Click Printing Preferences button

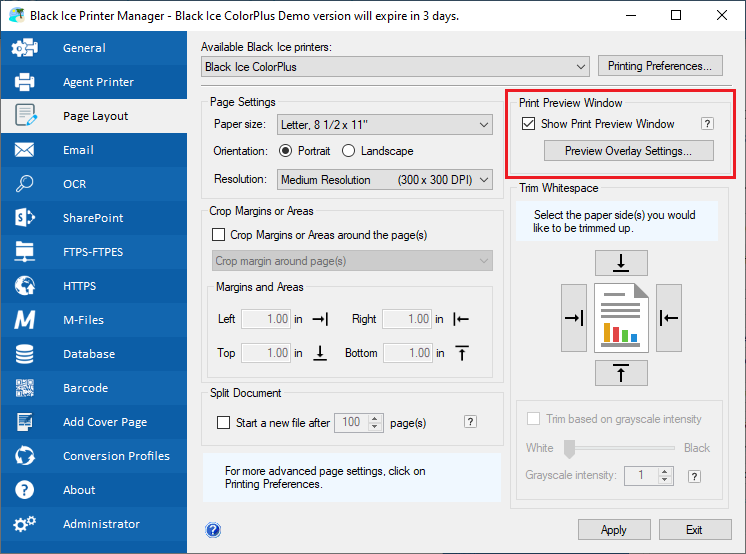point(660,66)
